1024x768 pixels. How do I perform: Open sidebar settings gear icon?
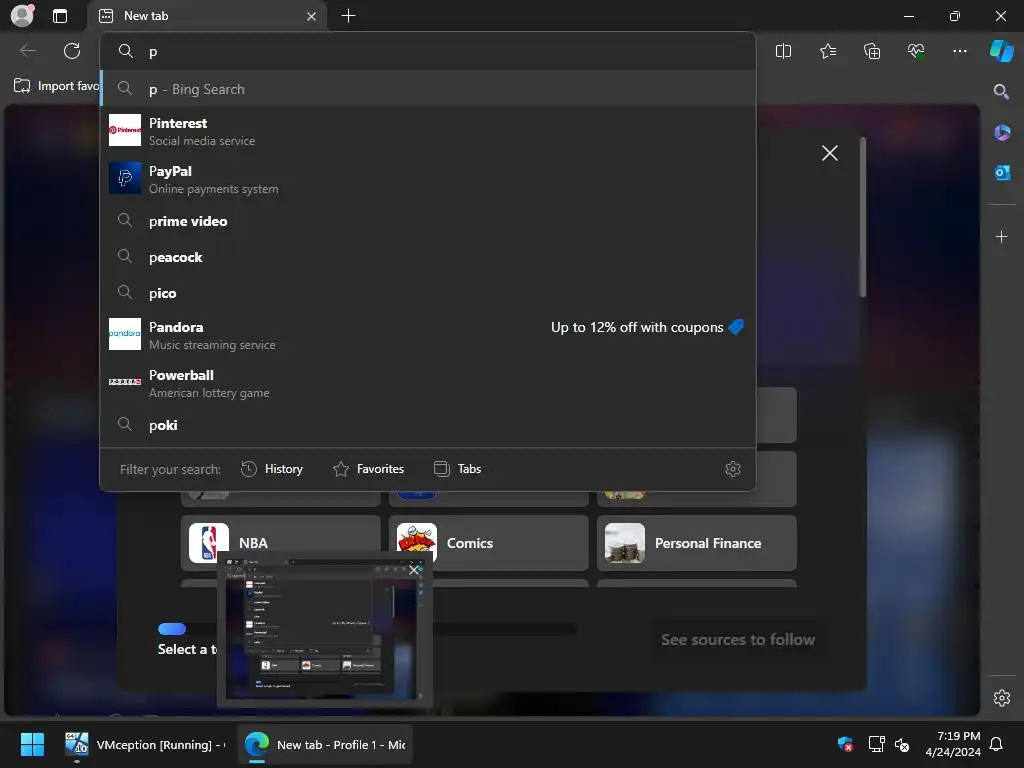coord(1002,697)
